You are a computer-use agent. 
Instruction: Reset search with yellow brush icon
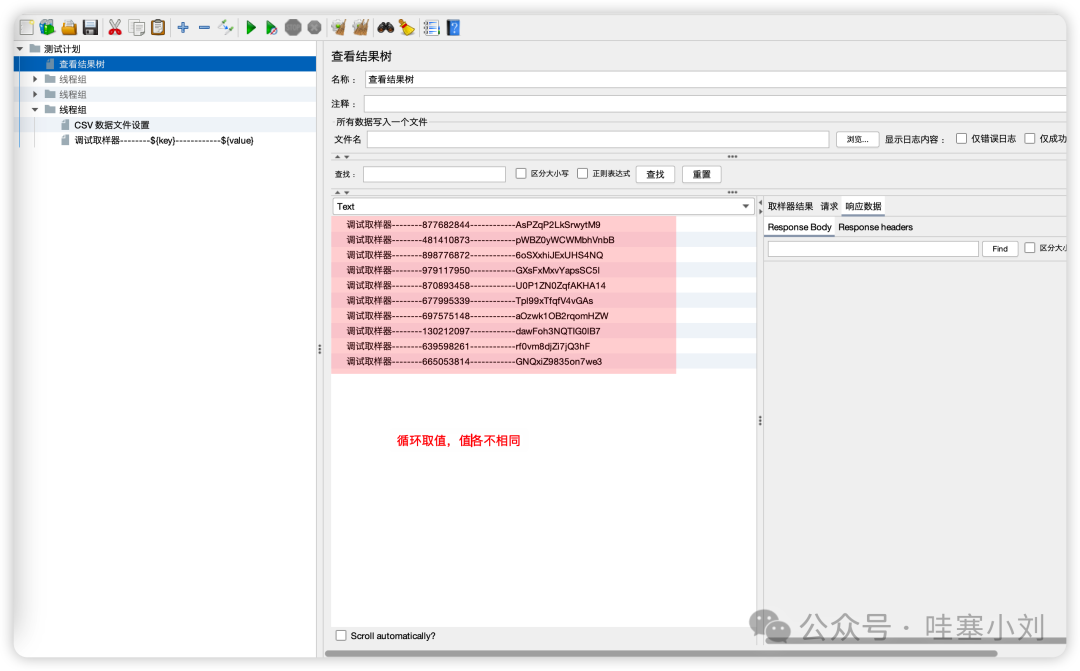407,28
